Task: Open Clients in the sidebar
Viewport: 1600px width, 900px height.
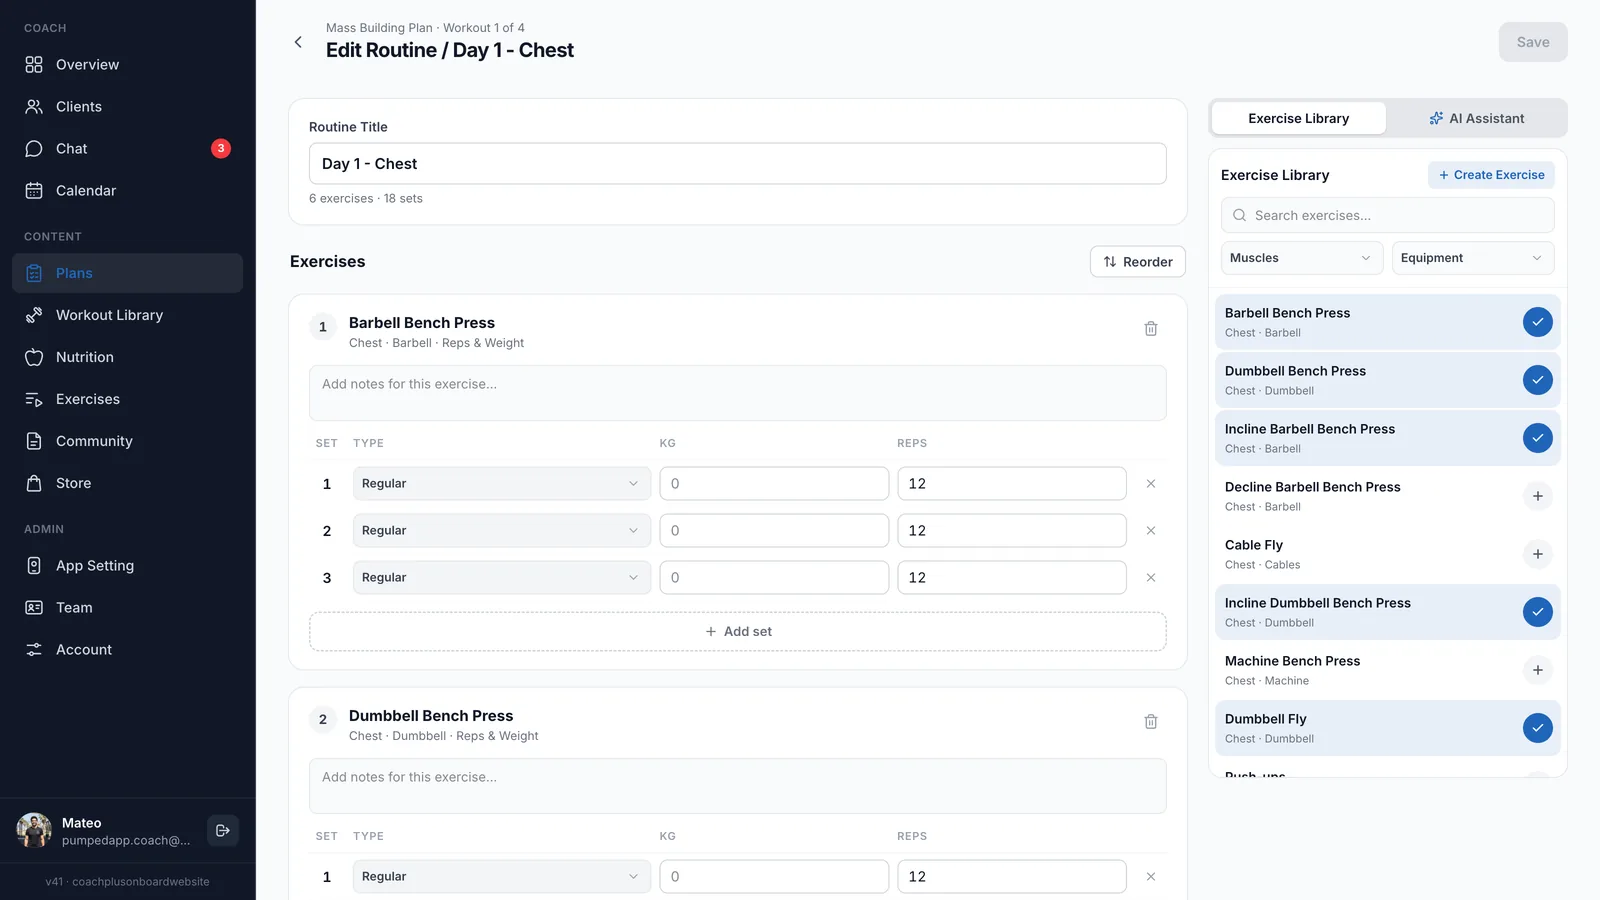Action: (x=127, y=107)
